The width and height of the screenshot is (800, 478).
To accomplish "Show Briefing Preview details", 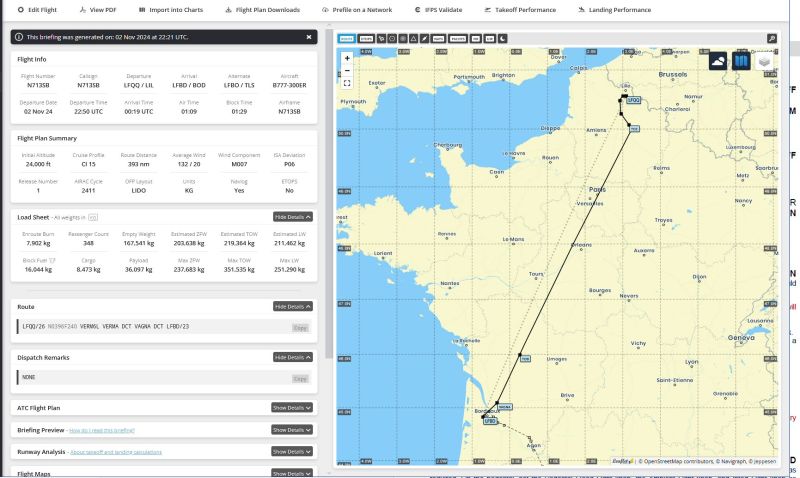I will click(x=291, y=430).
